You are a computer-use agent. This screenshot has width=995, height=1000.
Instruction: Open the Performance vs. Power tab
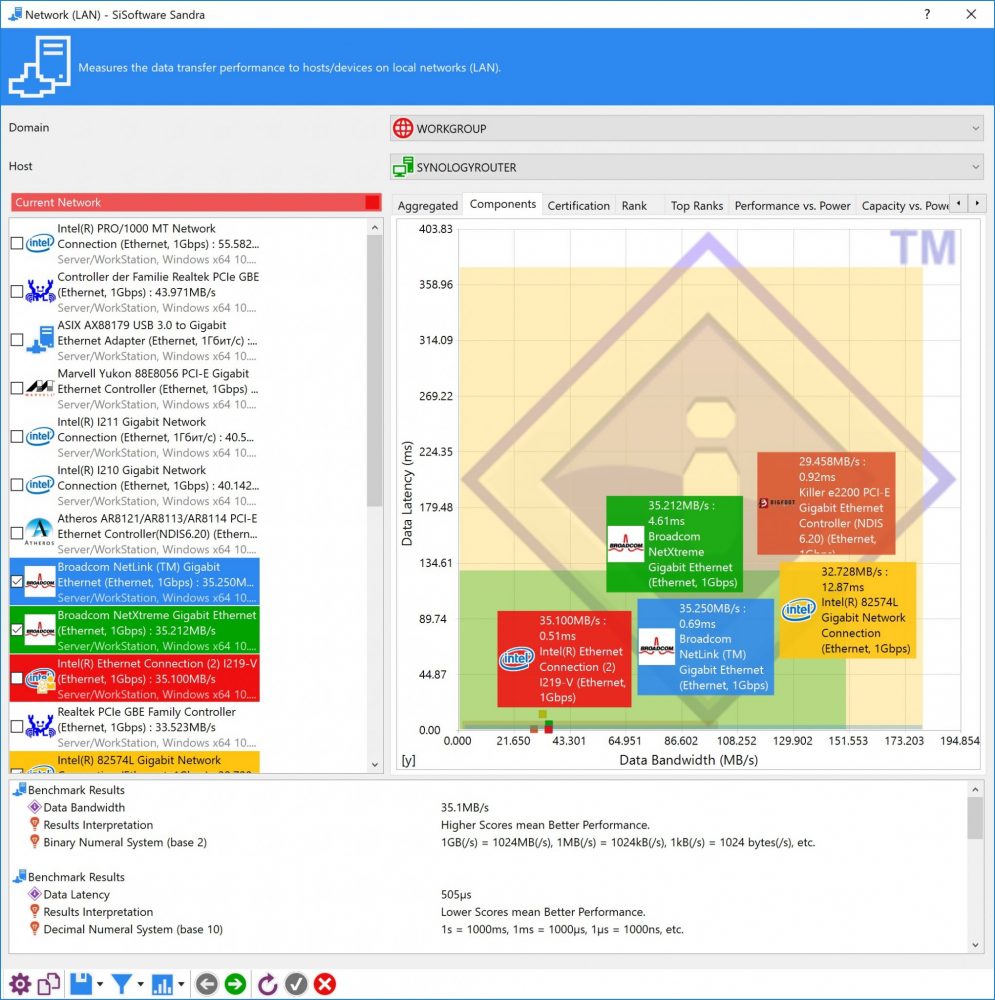(792, 205)
